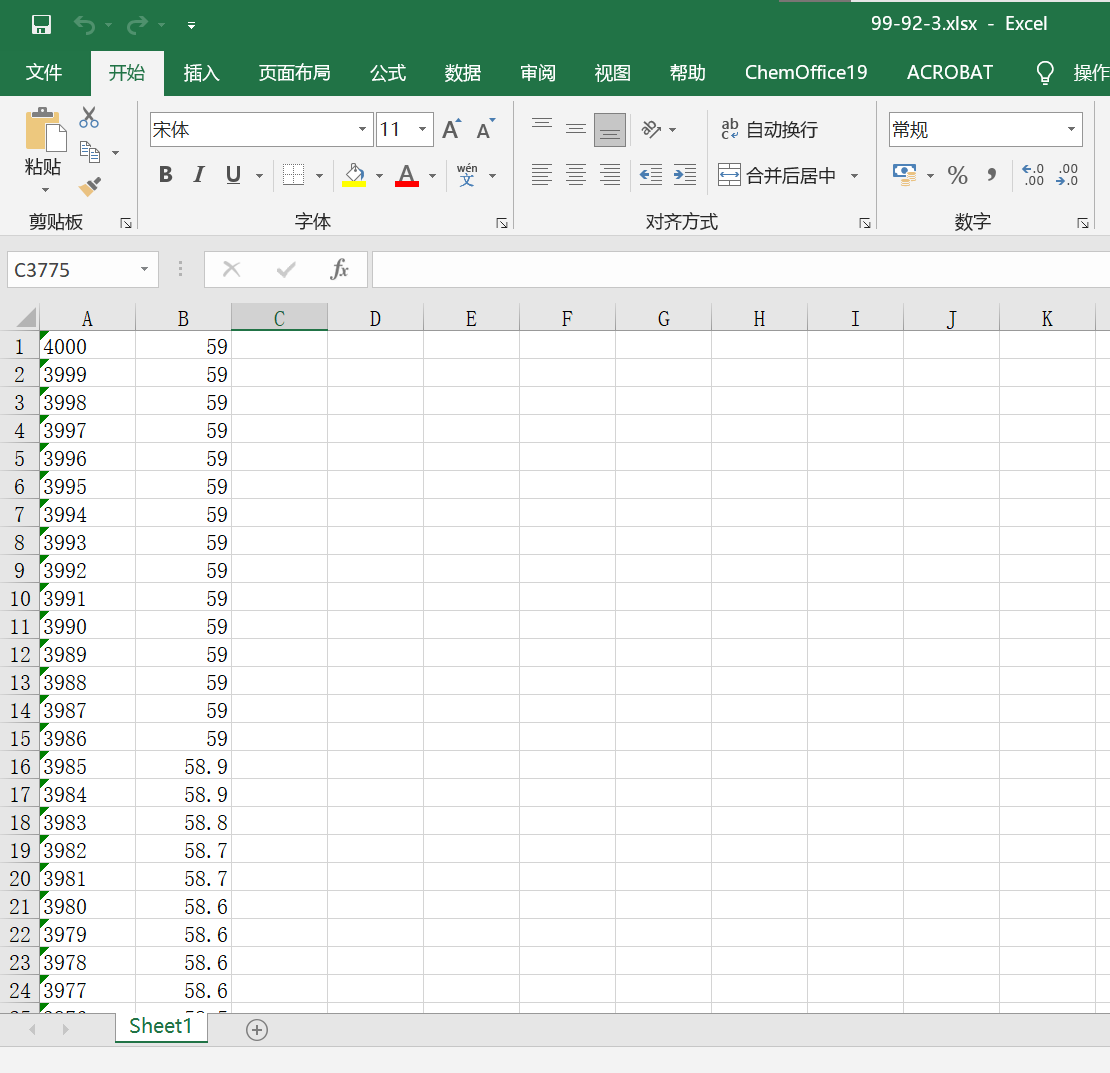1110x1073 pixels.
Task: Toggle 合并后居中 merge and center
Action: pos(780,175)
